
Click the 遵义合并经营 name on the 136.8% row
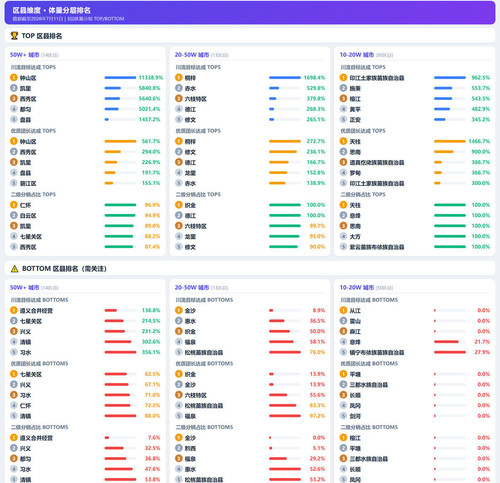pos(36,311)
